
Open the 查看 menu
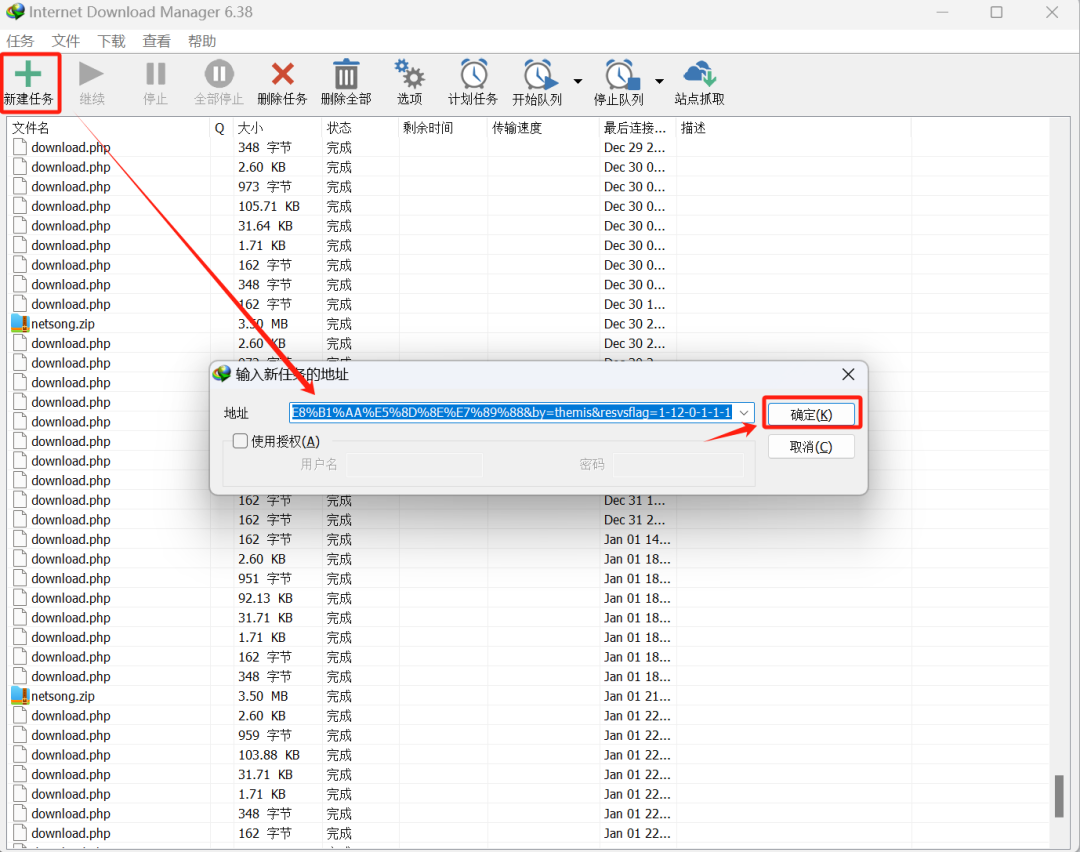click(156, 41)
